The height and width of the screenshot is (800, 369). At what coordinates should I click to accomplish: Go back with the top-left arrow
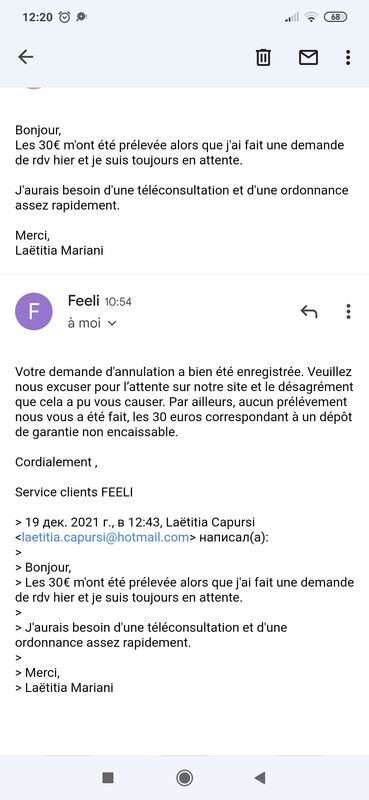(x=26, y=57)
